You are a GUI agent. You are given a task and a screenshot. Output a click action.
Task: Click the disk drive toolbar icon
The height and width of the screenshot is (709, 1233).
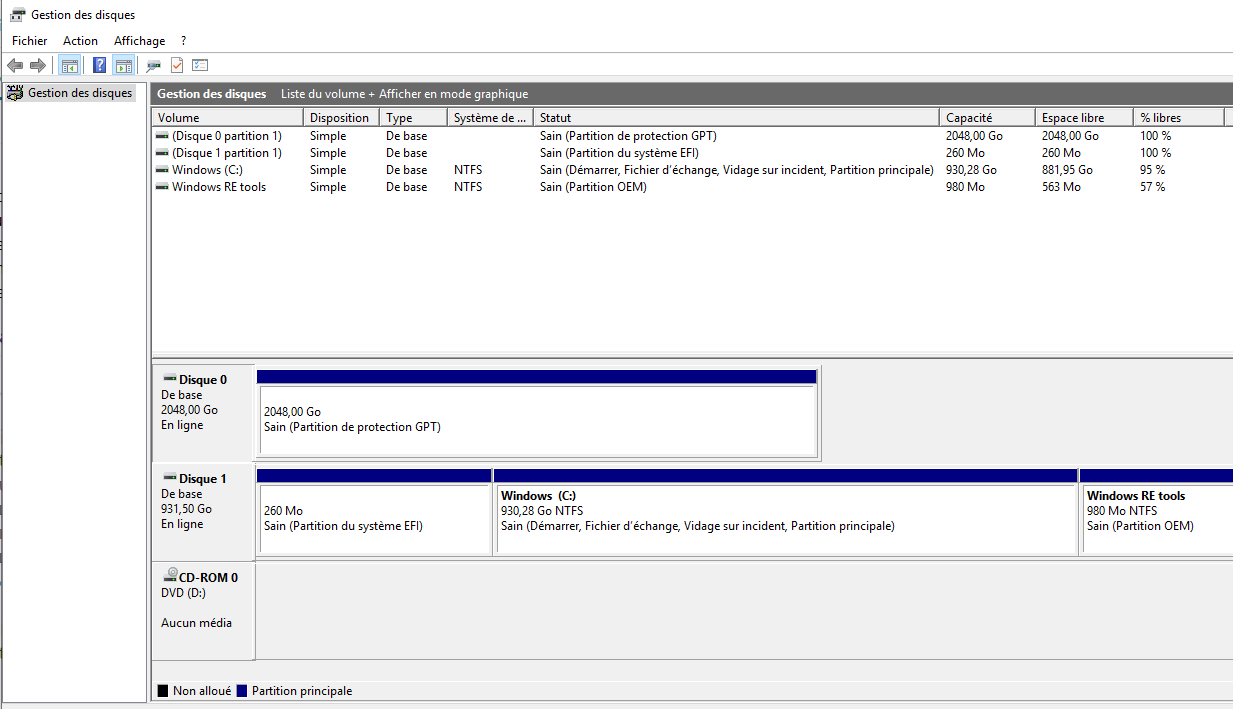coord(153,66)
